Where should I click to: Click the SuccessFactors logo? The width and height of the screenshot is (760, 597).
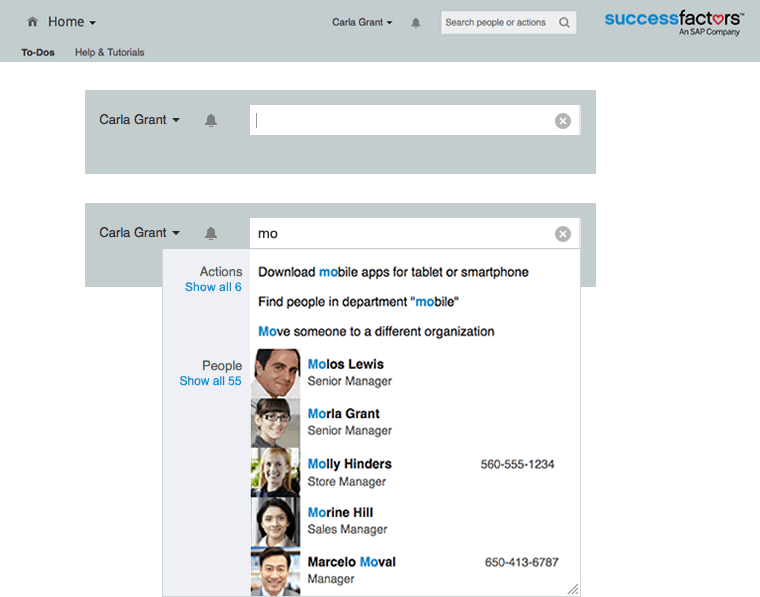(674, 23)
